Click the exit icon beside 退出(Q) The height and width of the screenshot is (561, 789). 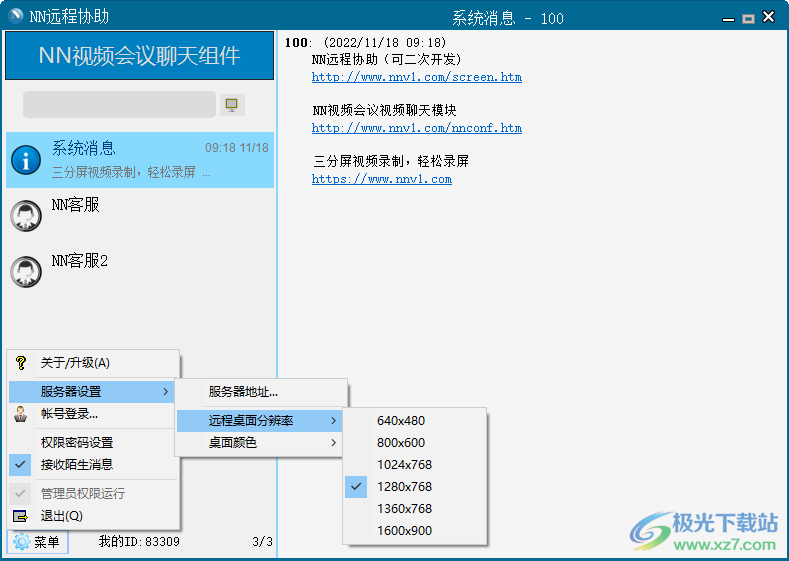20,516
